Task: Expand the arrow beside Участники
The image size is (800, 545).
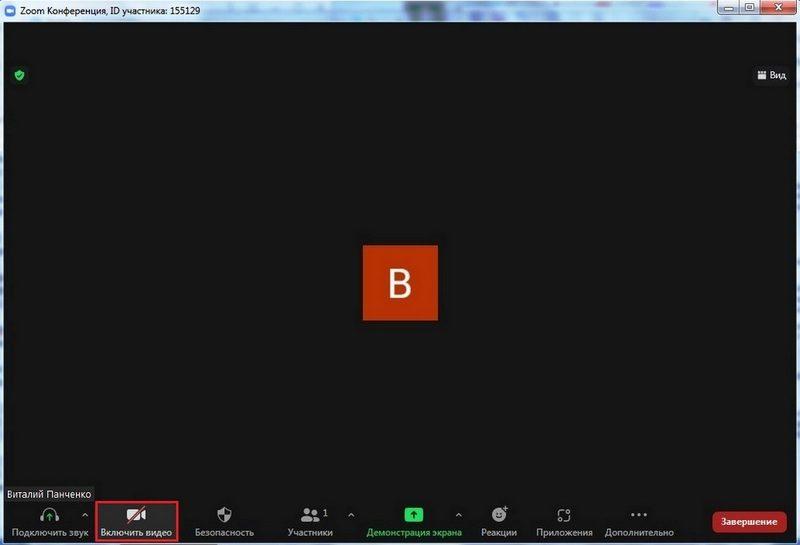Action: click(351, 515)
